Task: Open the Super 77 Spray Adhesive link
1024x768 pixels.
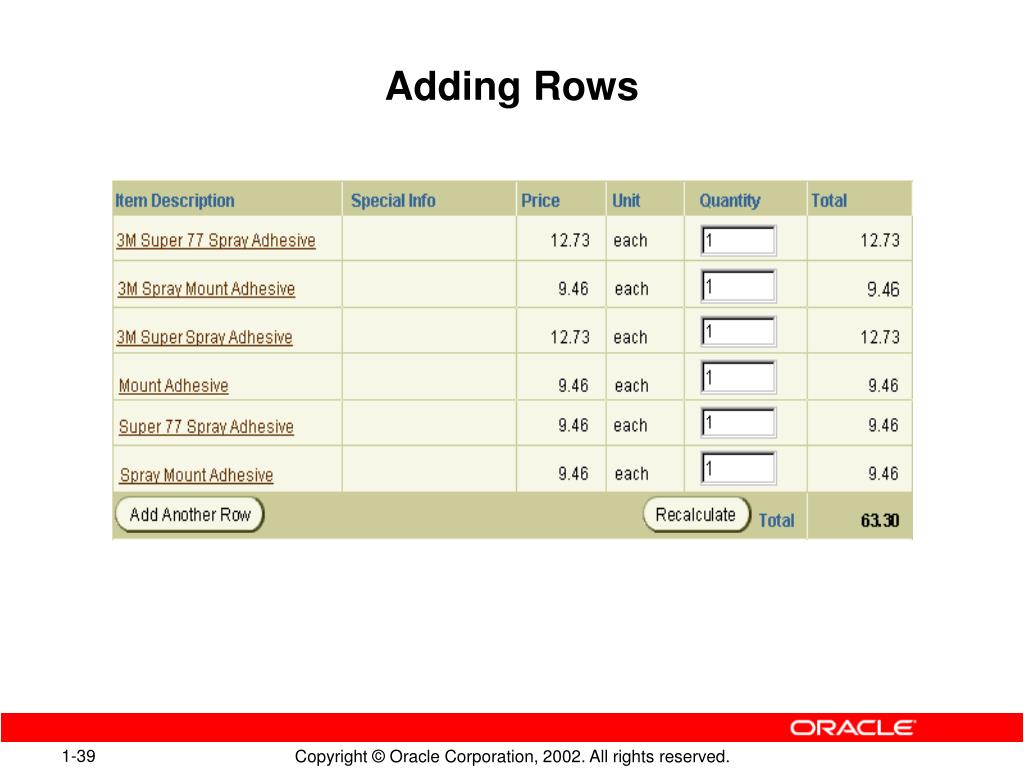Action: click(206, 426)
